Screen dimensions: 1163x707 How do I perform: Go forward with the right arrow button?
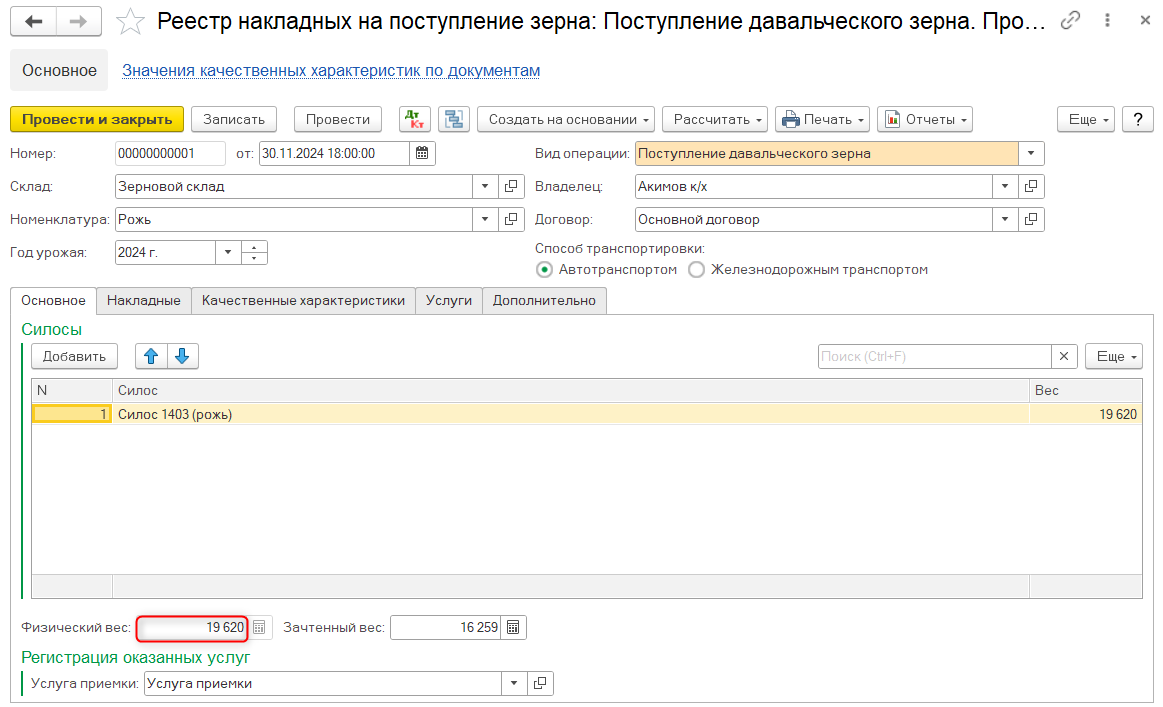pyautogui.click(x=79, y=22)
